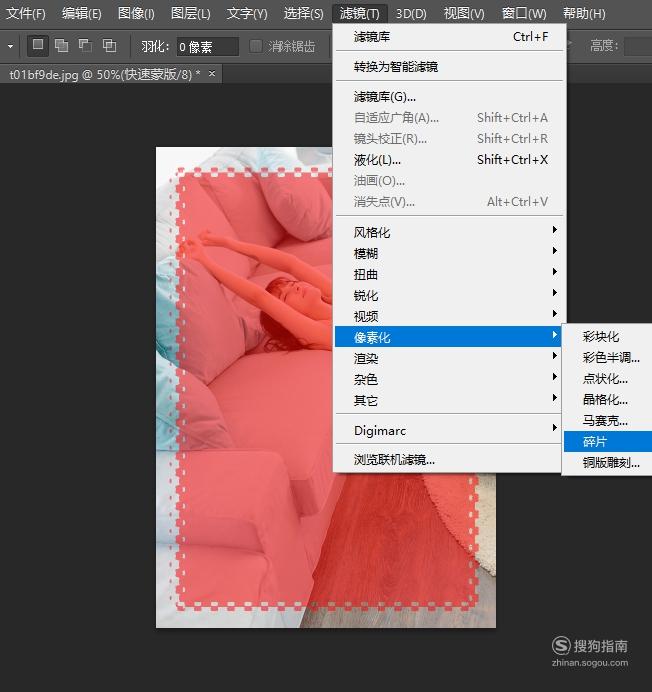Open the 晶格化... filter dialog
Screen dimensions: 652x692
tap(608, 400)
